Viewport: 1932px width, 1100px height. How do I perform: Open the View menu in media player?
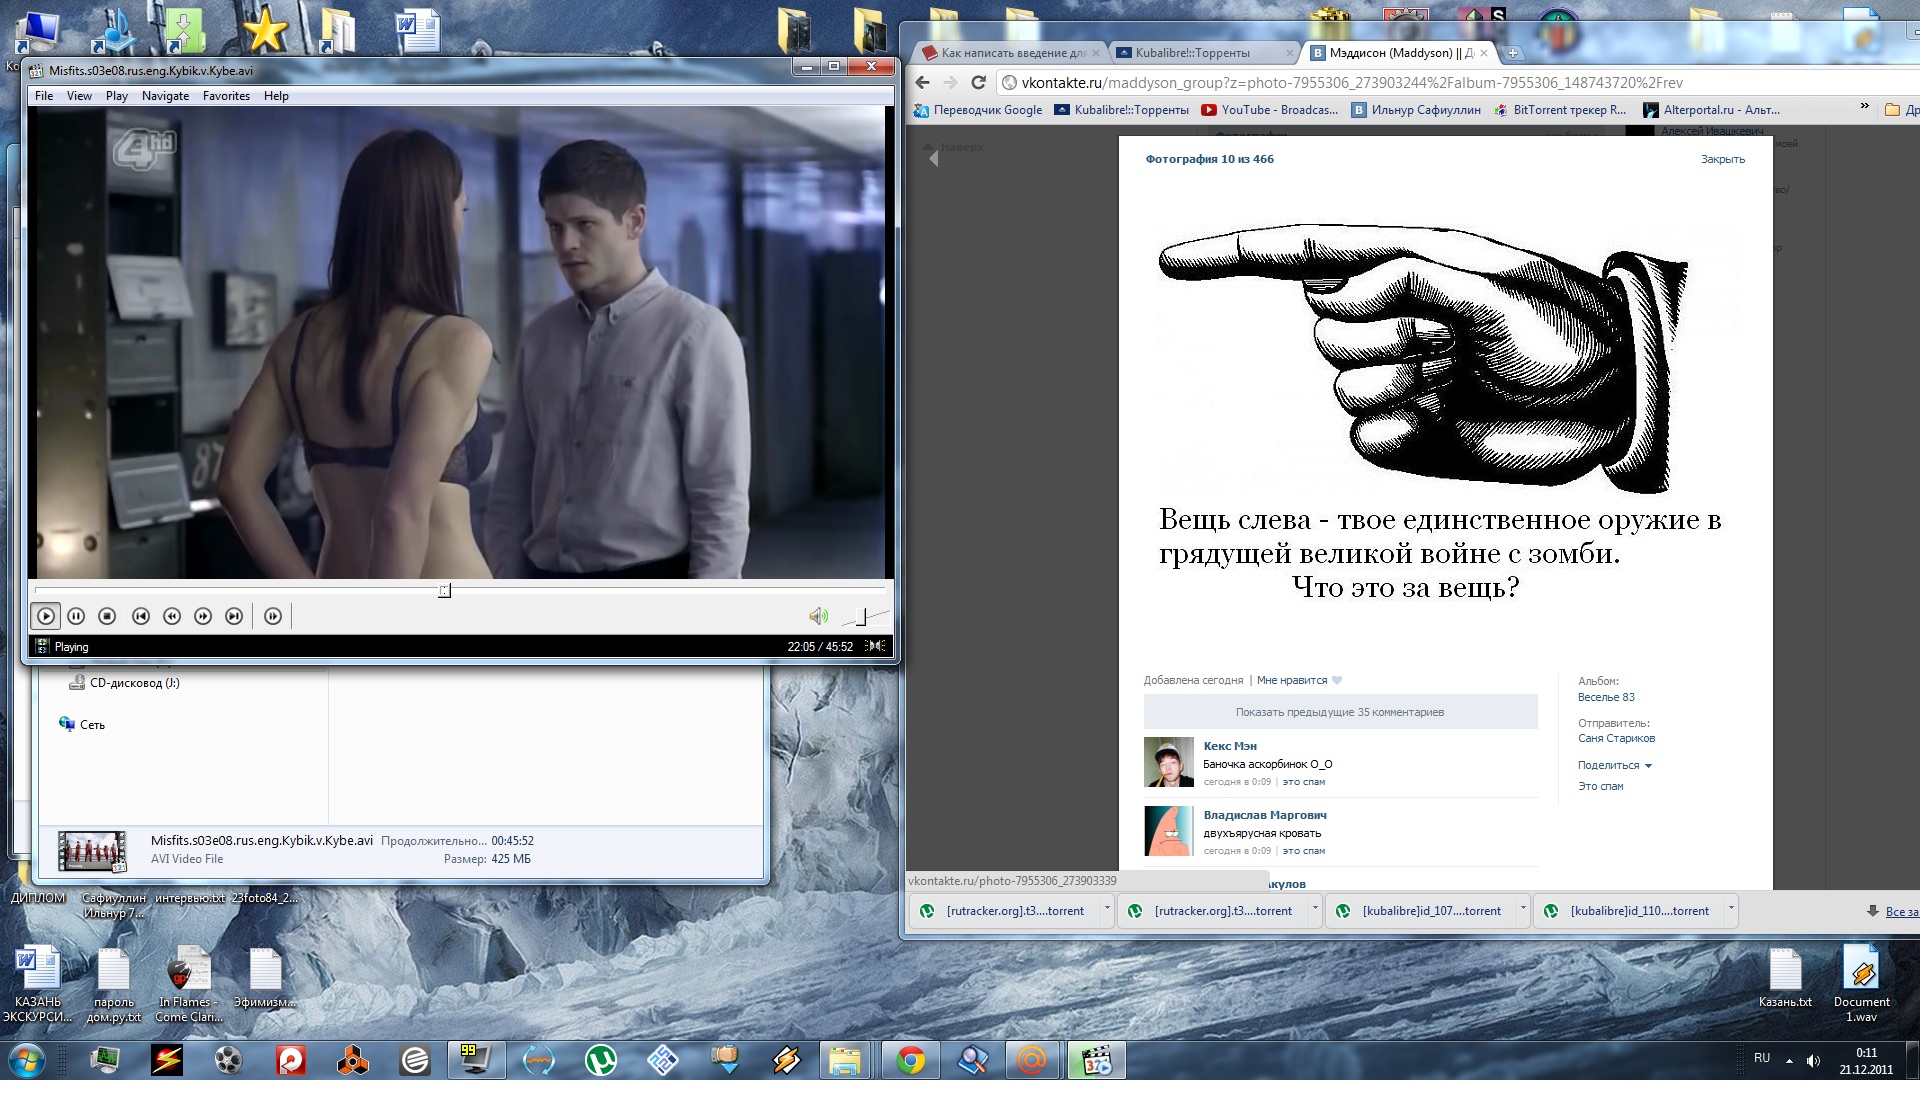80,97
